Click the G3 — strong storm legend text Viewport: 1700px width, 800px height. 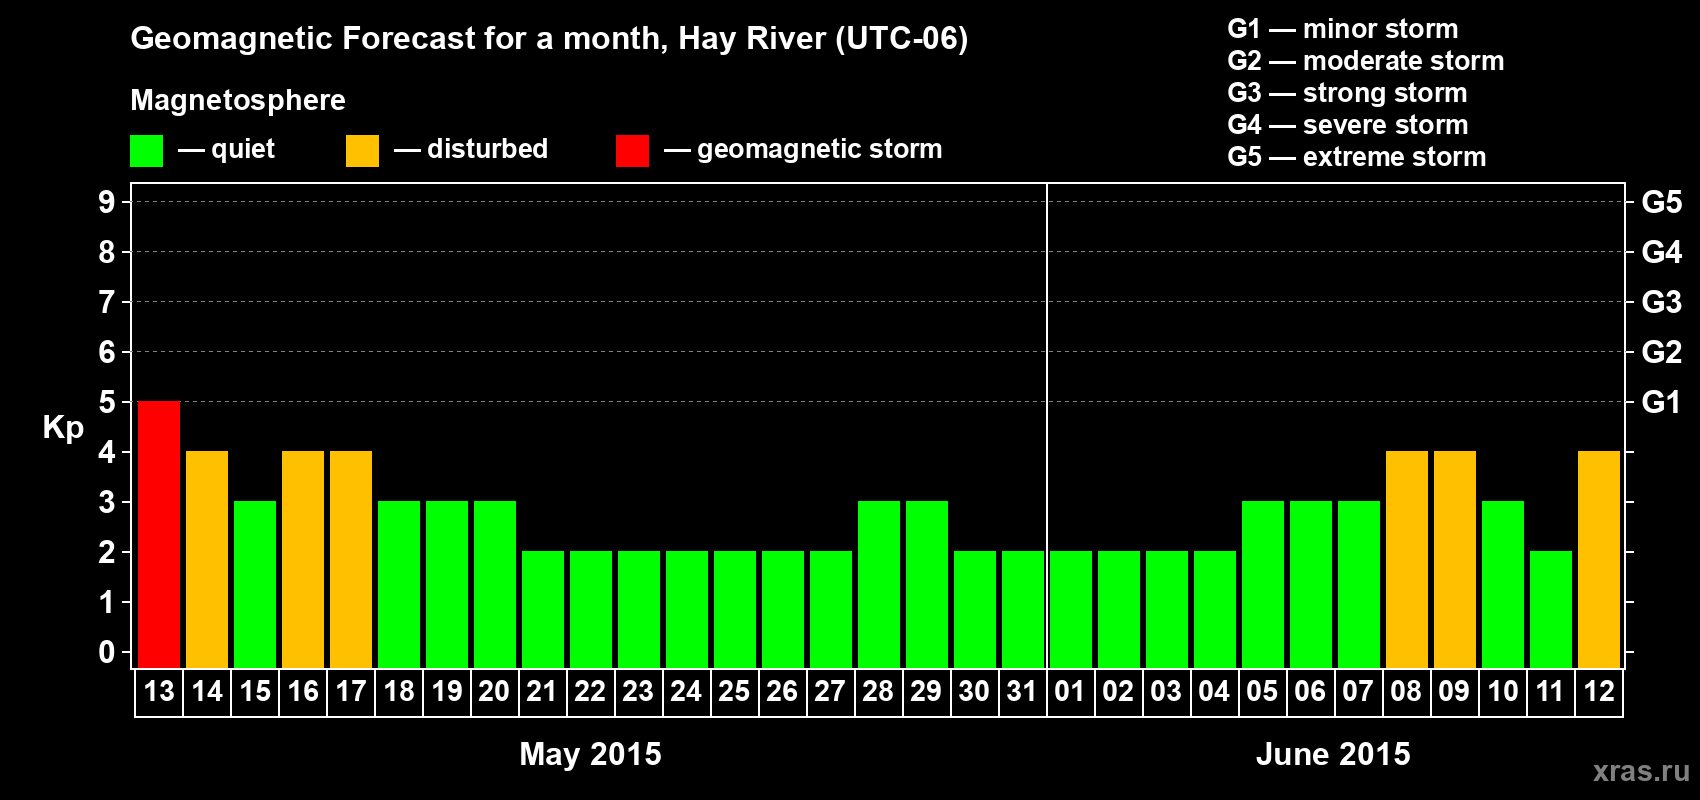pos(1347,93)
